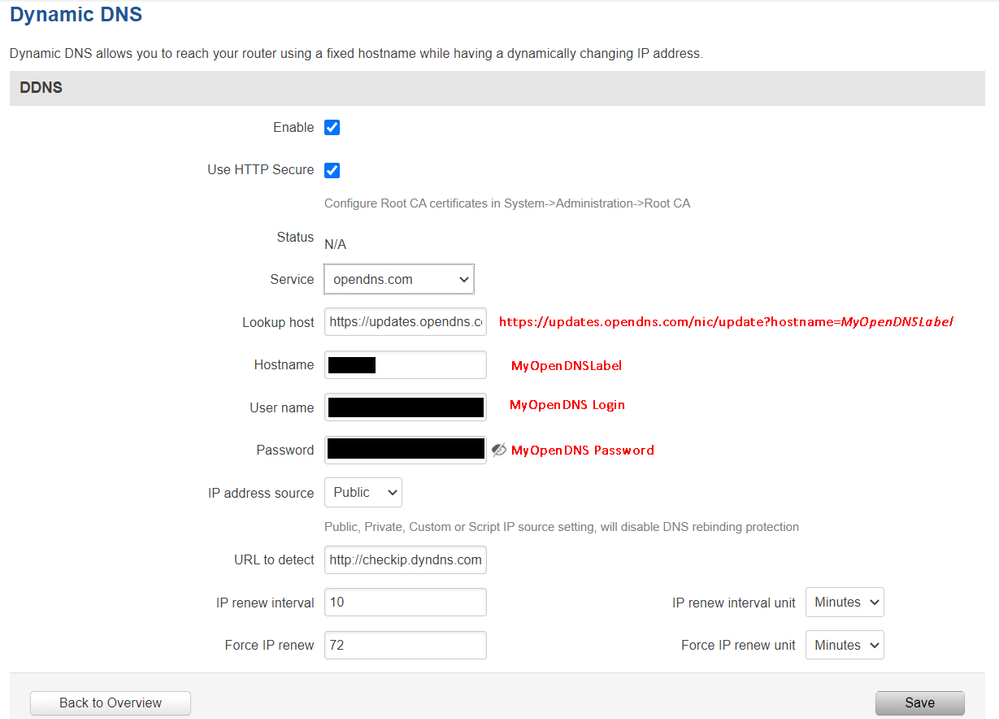Open the Force IP renew unit dropdown
Image resolution: width=999 pixels, height=719 pixels.
pyautogui.click(x=845, y=645)
